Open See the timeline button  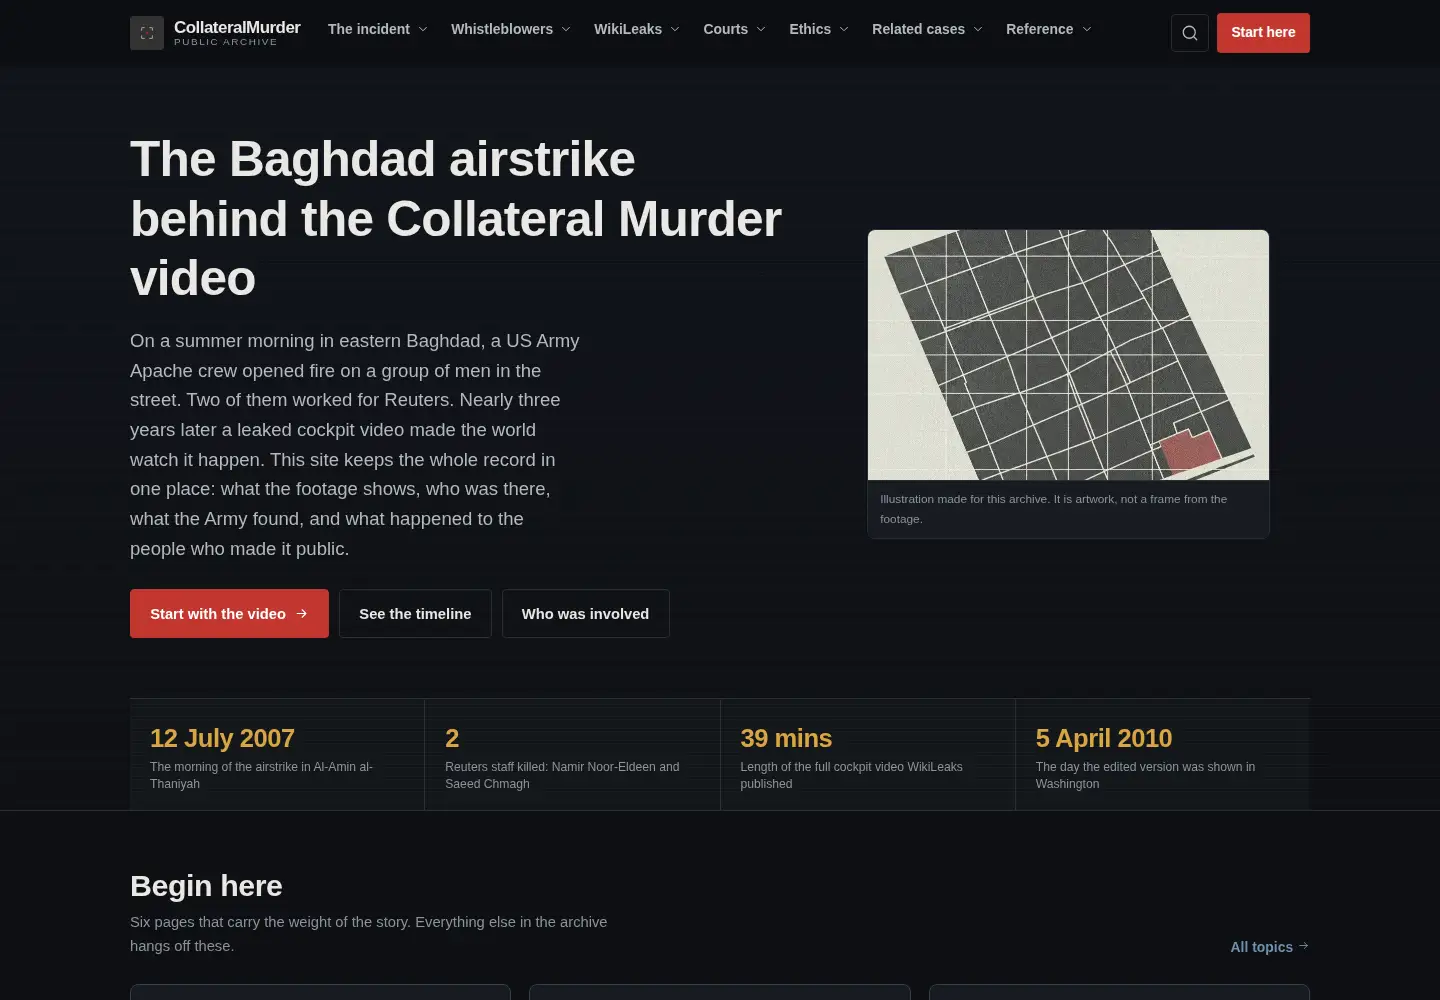point(415,613)
